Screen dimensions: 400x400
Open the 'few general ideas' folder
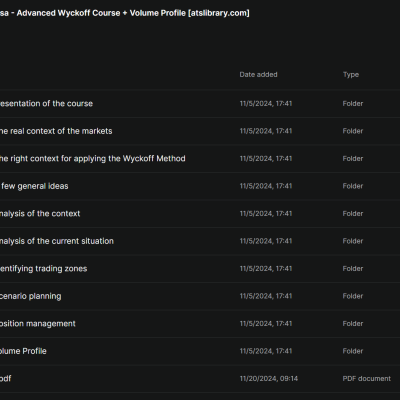200,186
